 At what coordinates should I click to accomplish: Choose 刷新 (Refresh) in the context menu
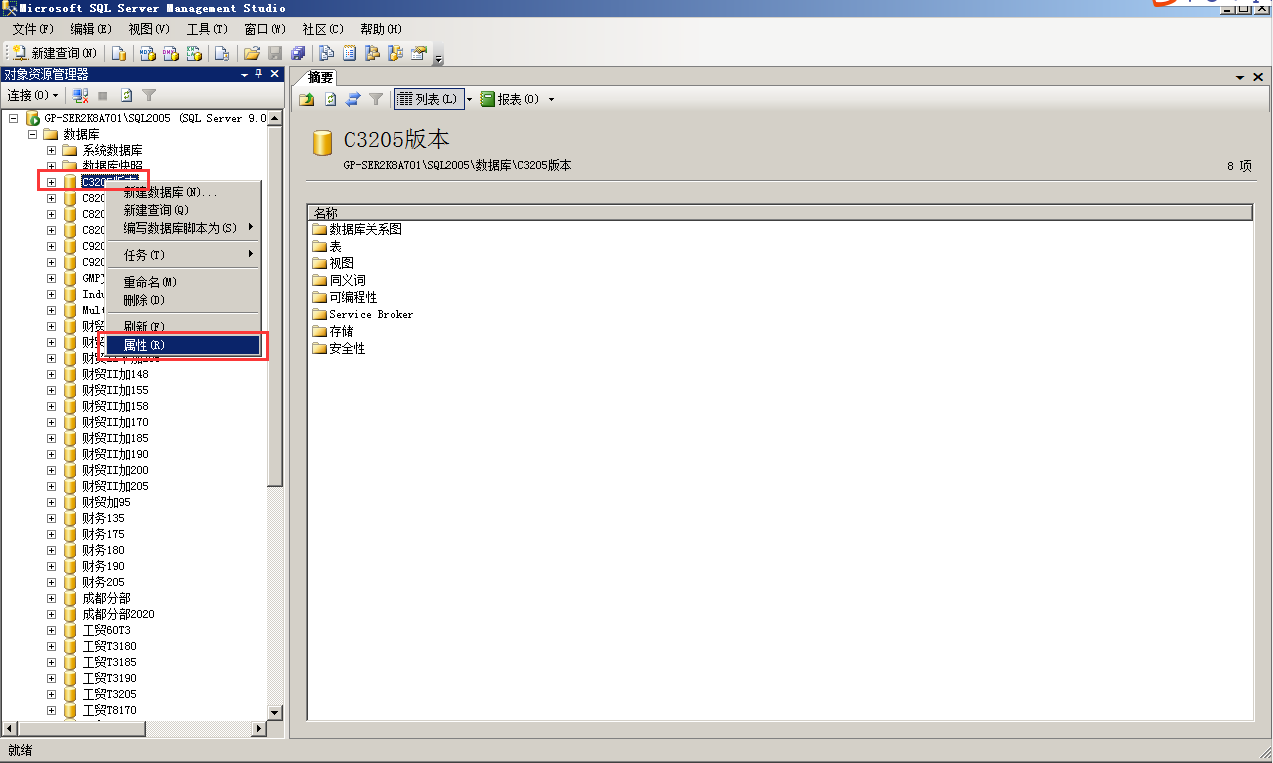pyautogui.click(x=185, y=327)
